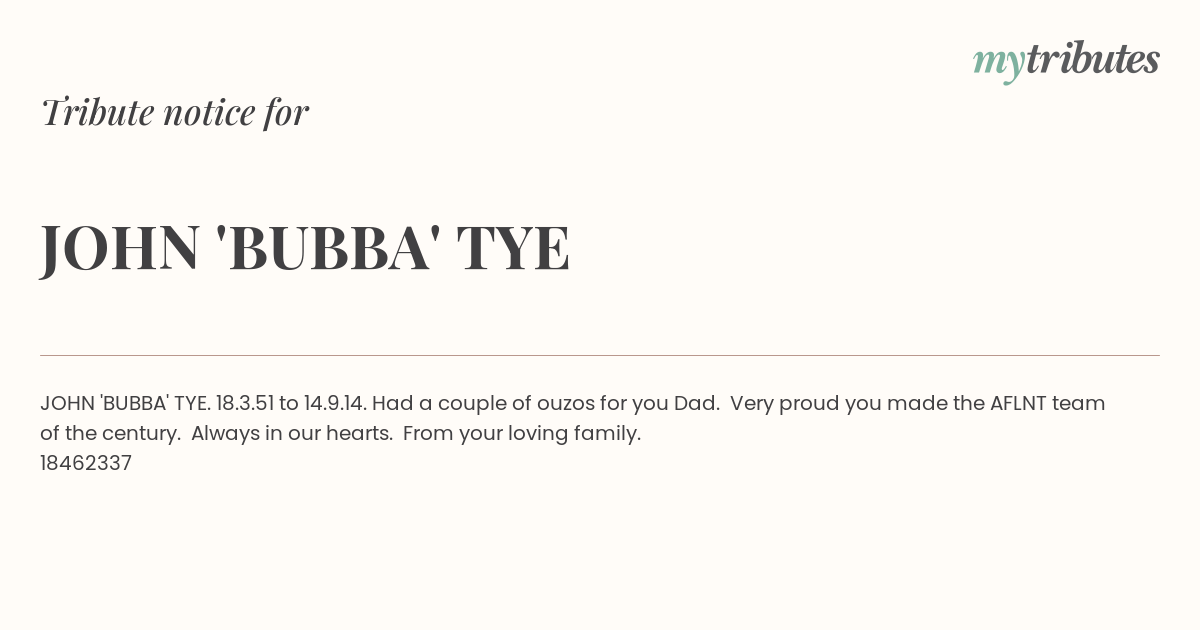Click the phrase "Always in our hearts"

(x=290, y=433)
